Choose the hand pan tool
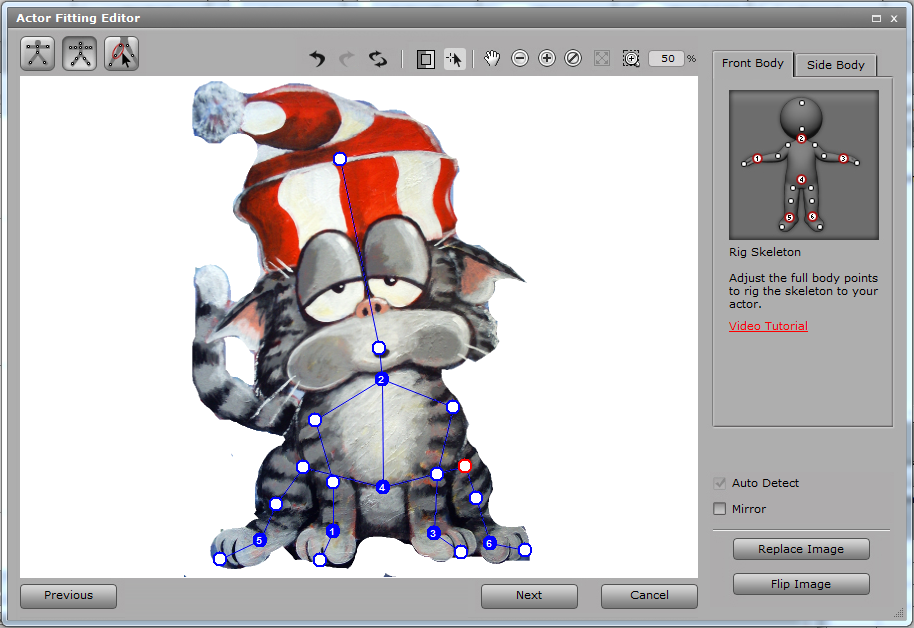The image size is (914, 628). pyautogui.click(x=492, y=58)
